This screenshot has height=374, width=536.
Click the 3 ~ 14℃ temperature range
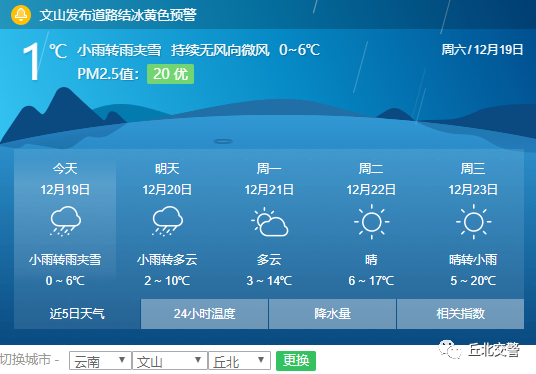point(269,281)
